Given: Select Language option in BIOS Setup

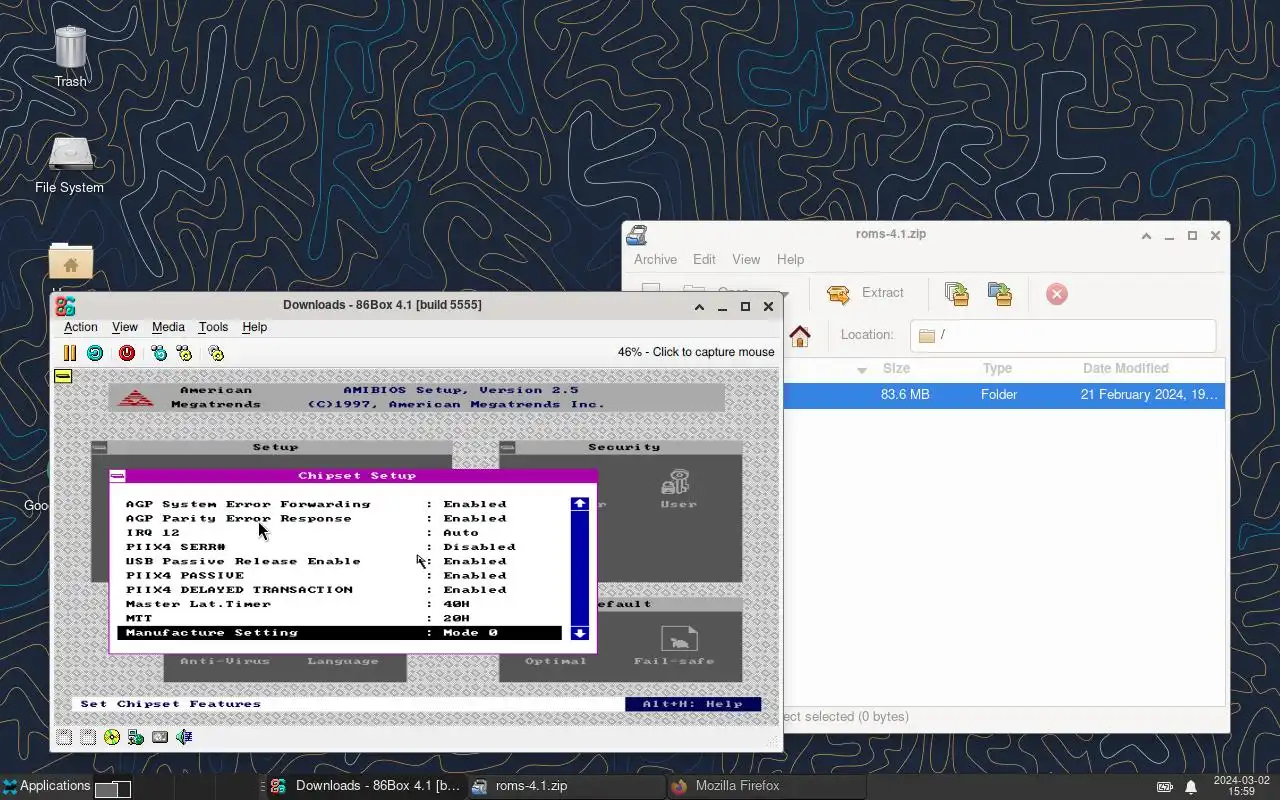Looking at the screenshot, I should 343,661.
